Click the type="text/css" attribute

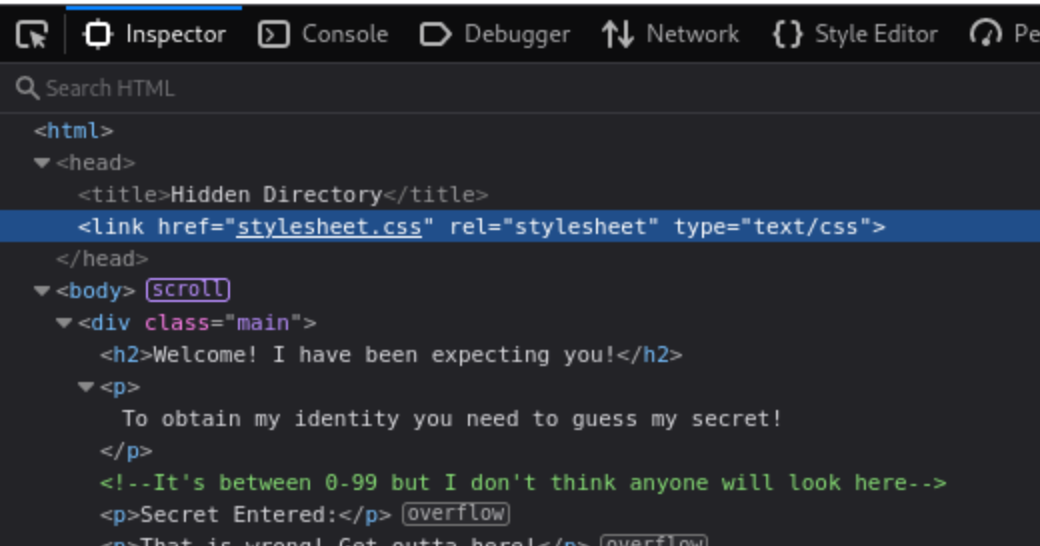773,227
